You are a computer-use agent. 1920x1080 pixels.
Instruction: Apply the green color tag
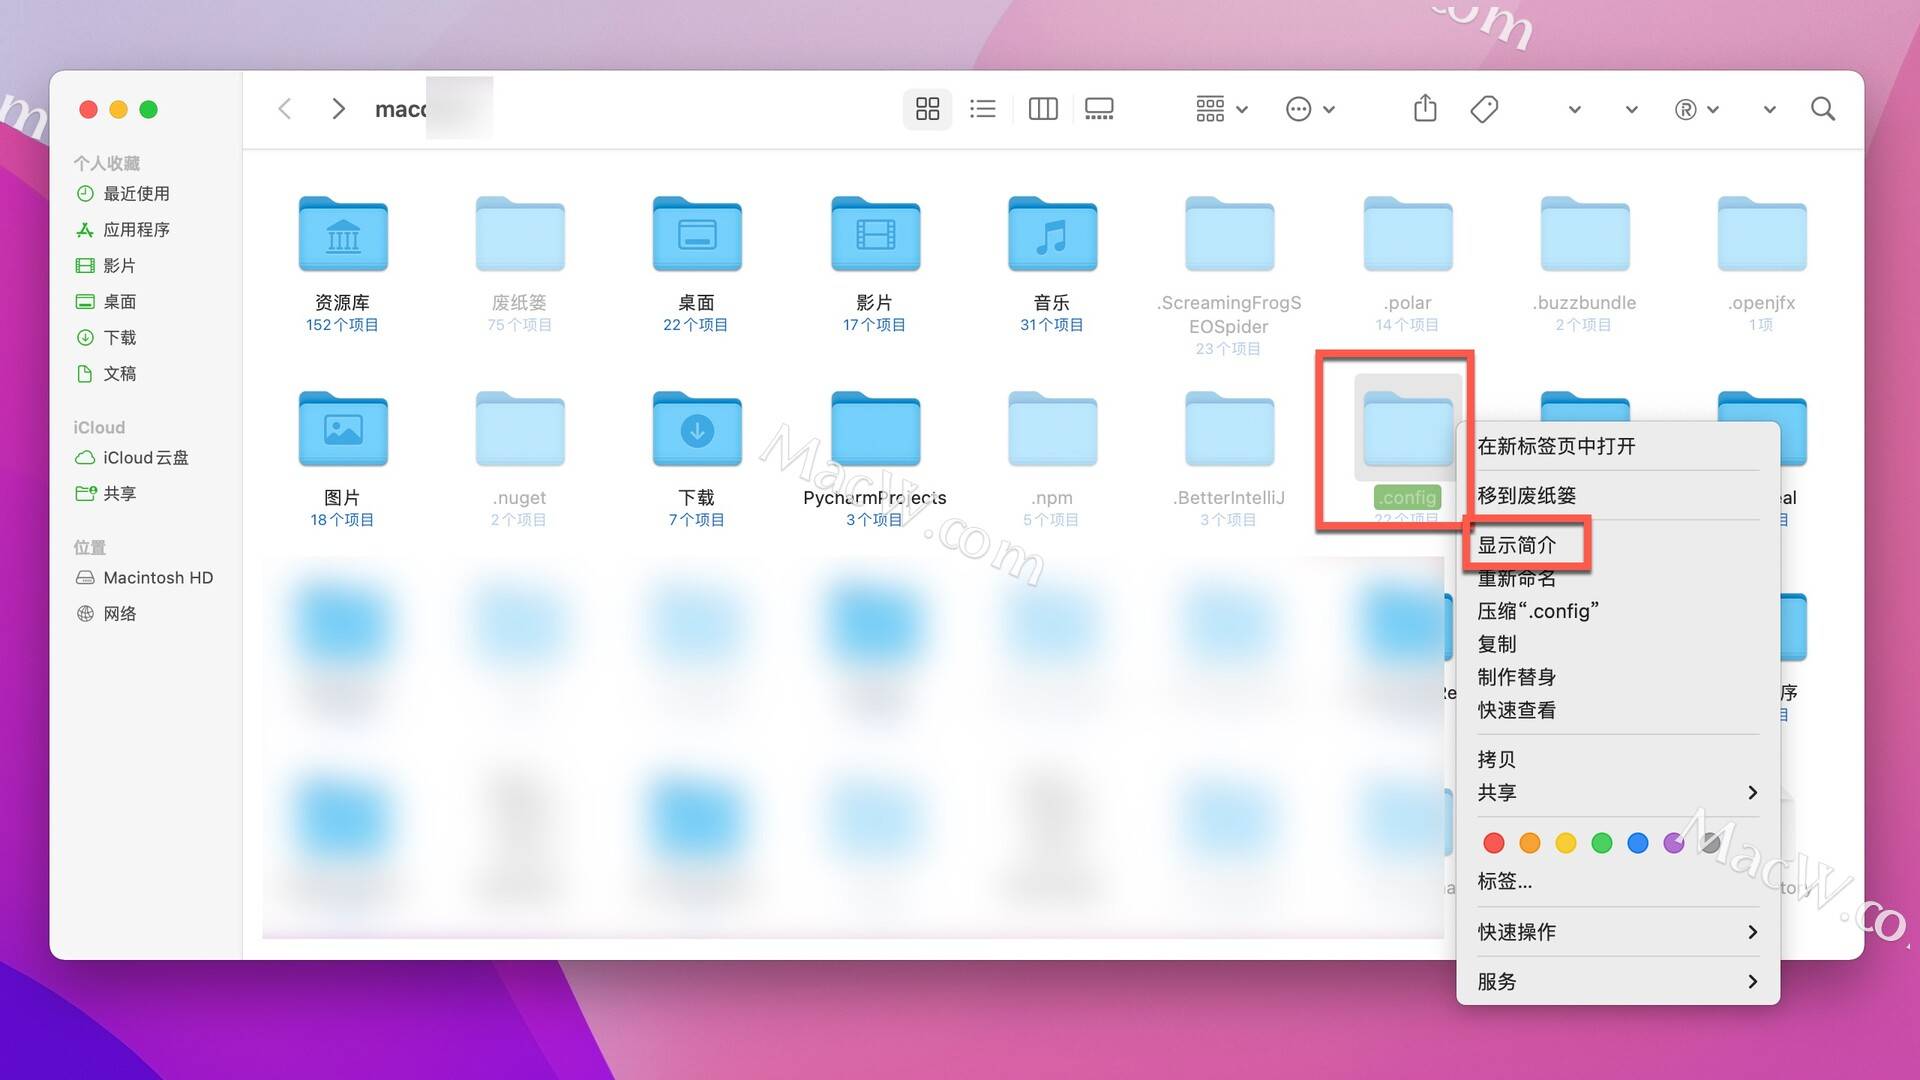(1602, 843)
